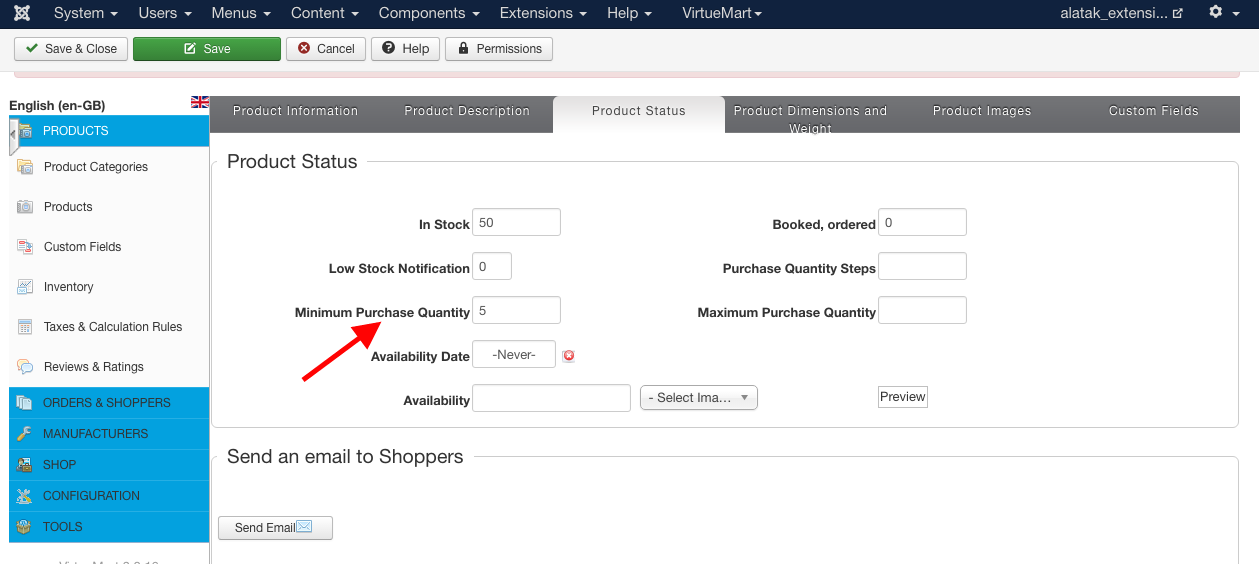Image resolution: width=1259 pixels, height=564 pixels.
Task: Open the Inventory sidebar item
Action: (68, 287)
